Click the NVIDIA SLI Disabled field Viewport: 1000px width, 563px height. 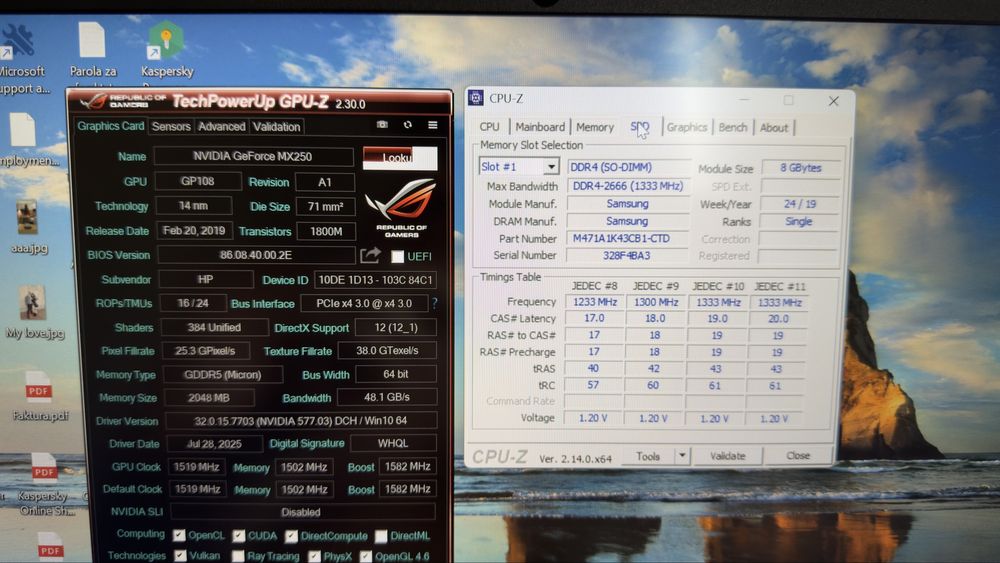click(302, 511)
